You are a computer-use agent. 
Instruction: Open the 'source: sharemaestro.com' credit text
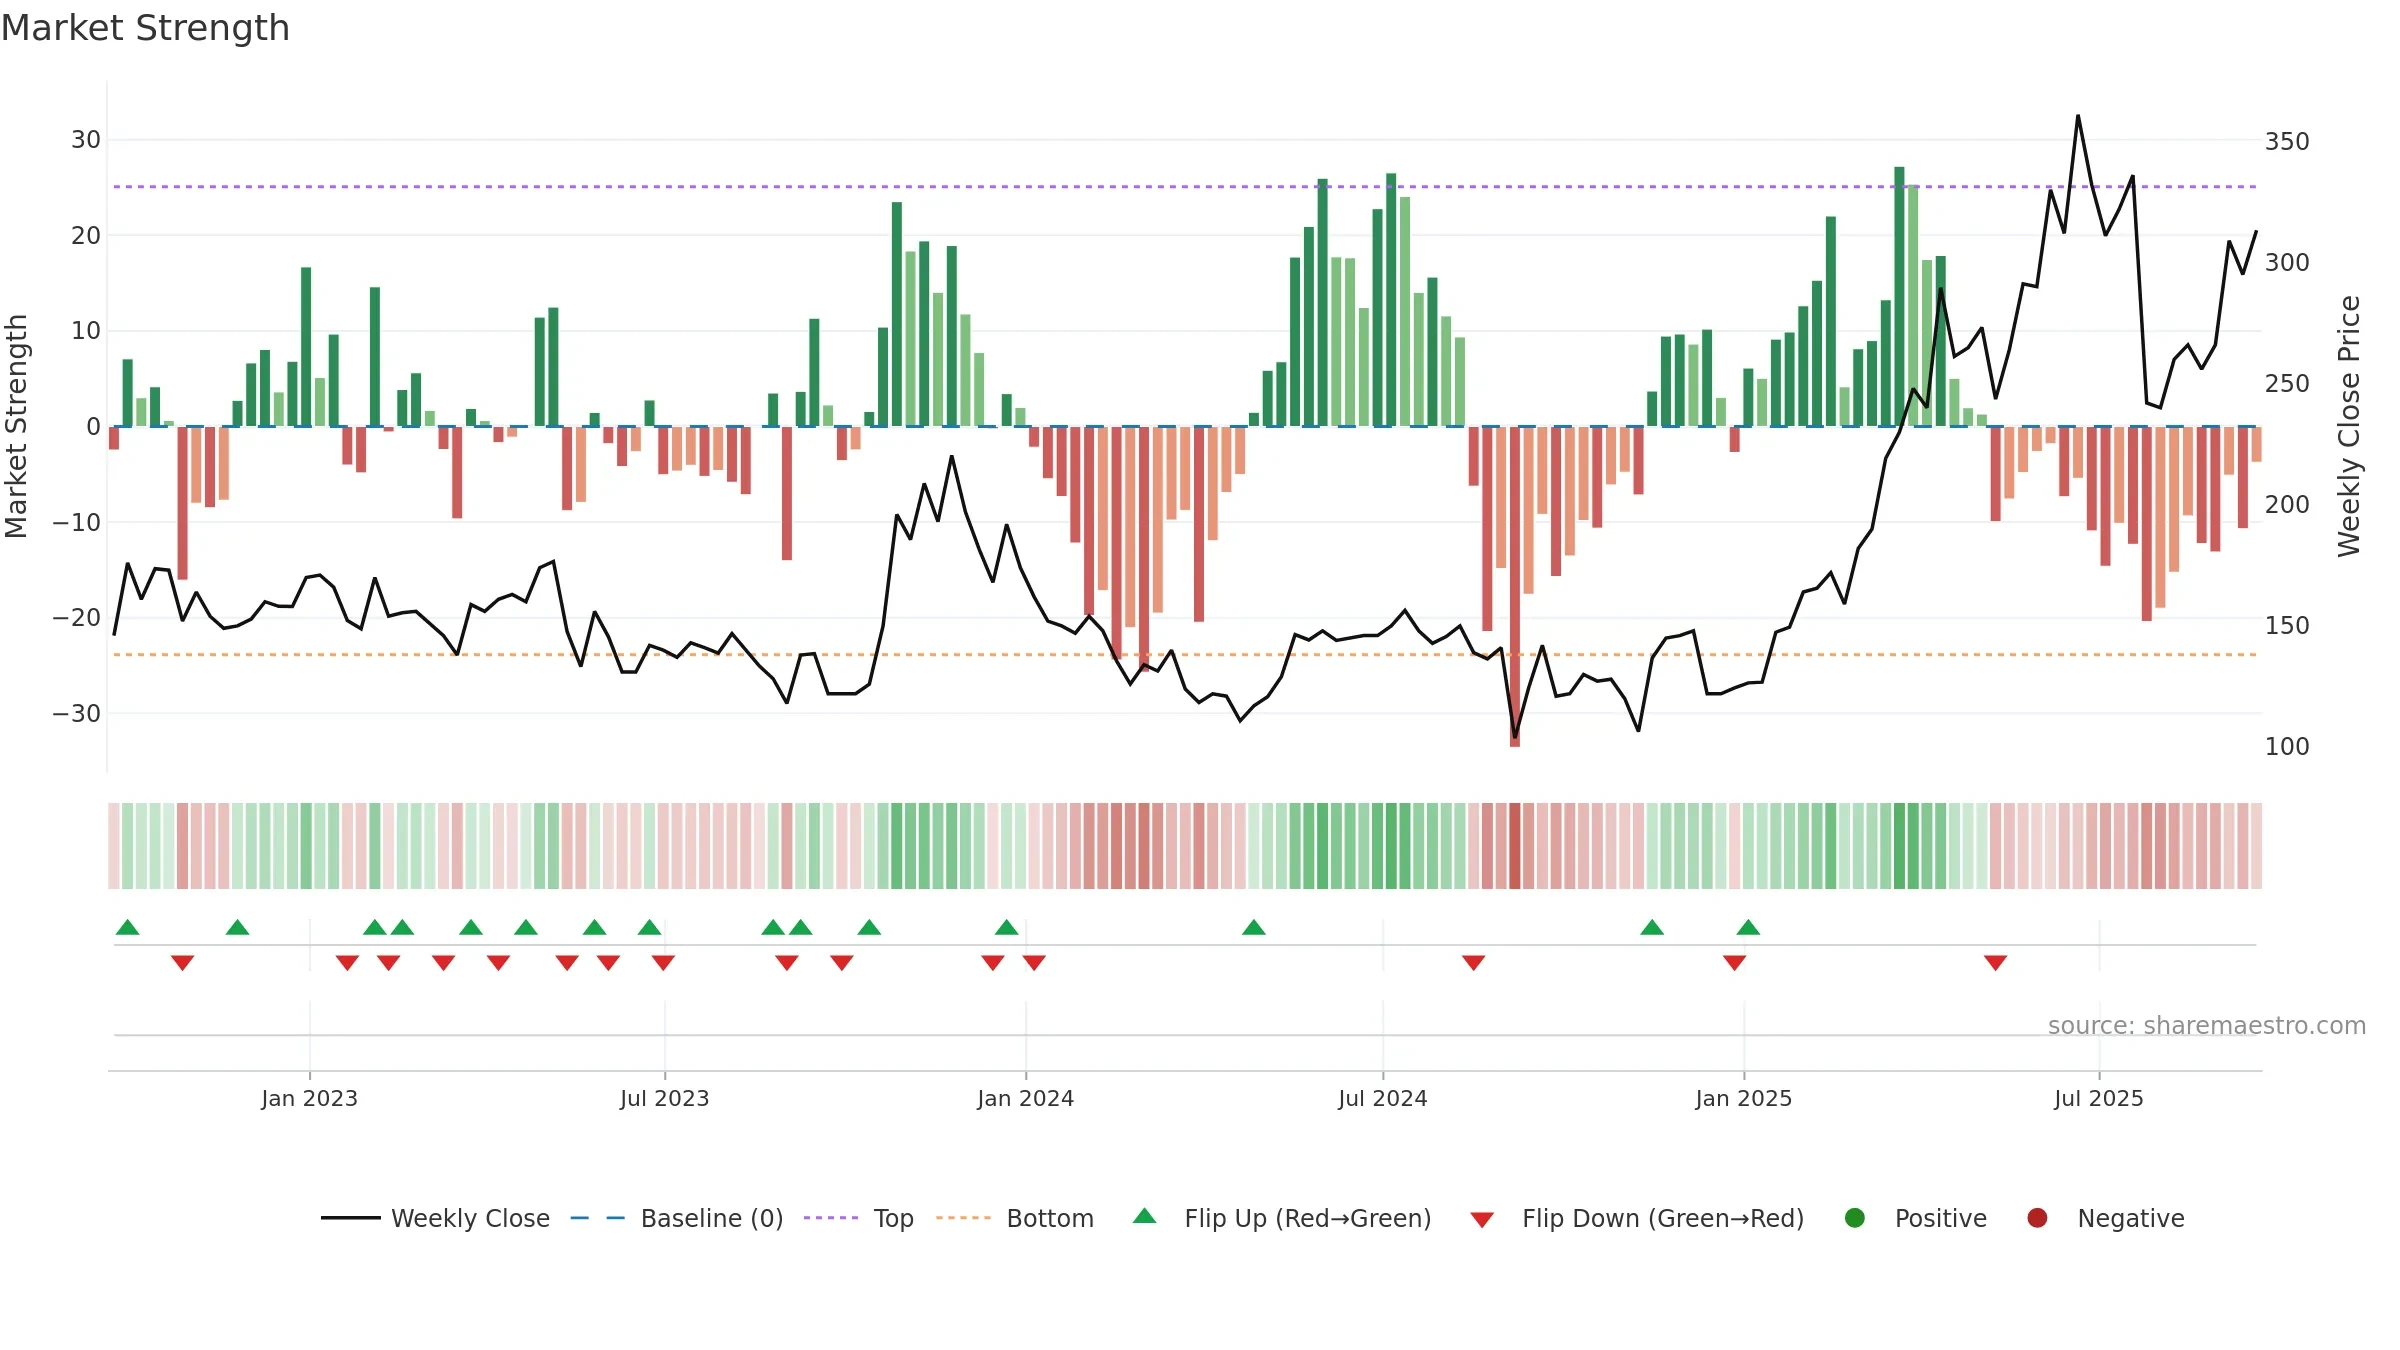tap(2207, 1025)
